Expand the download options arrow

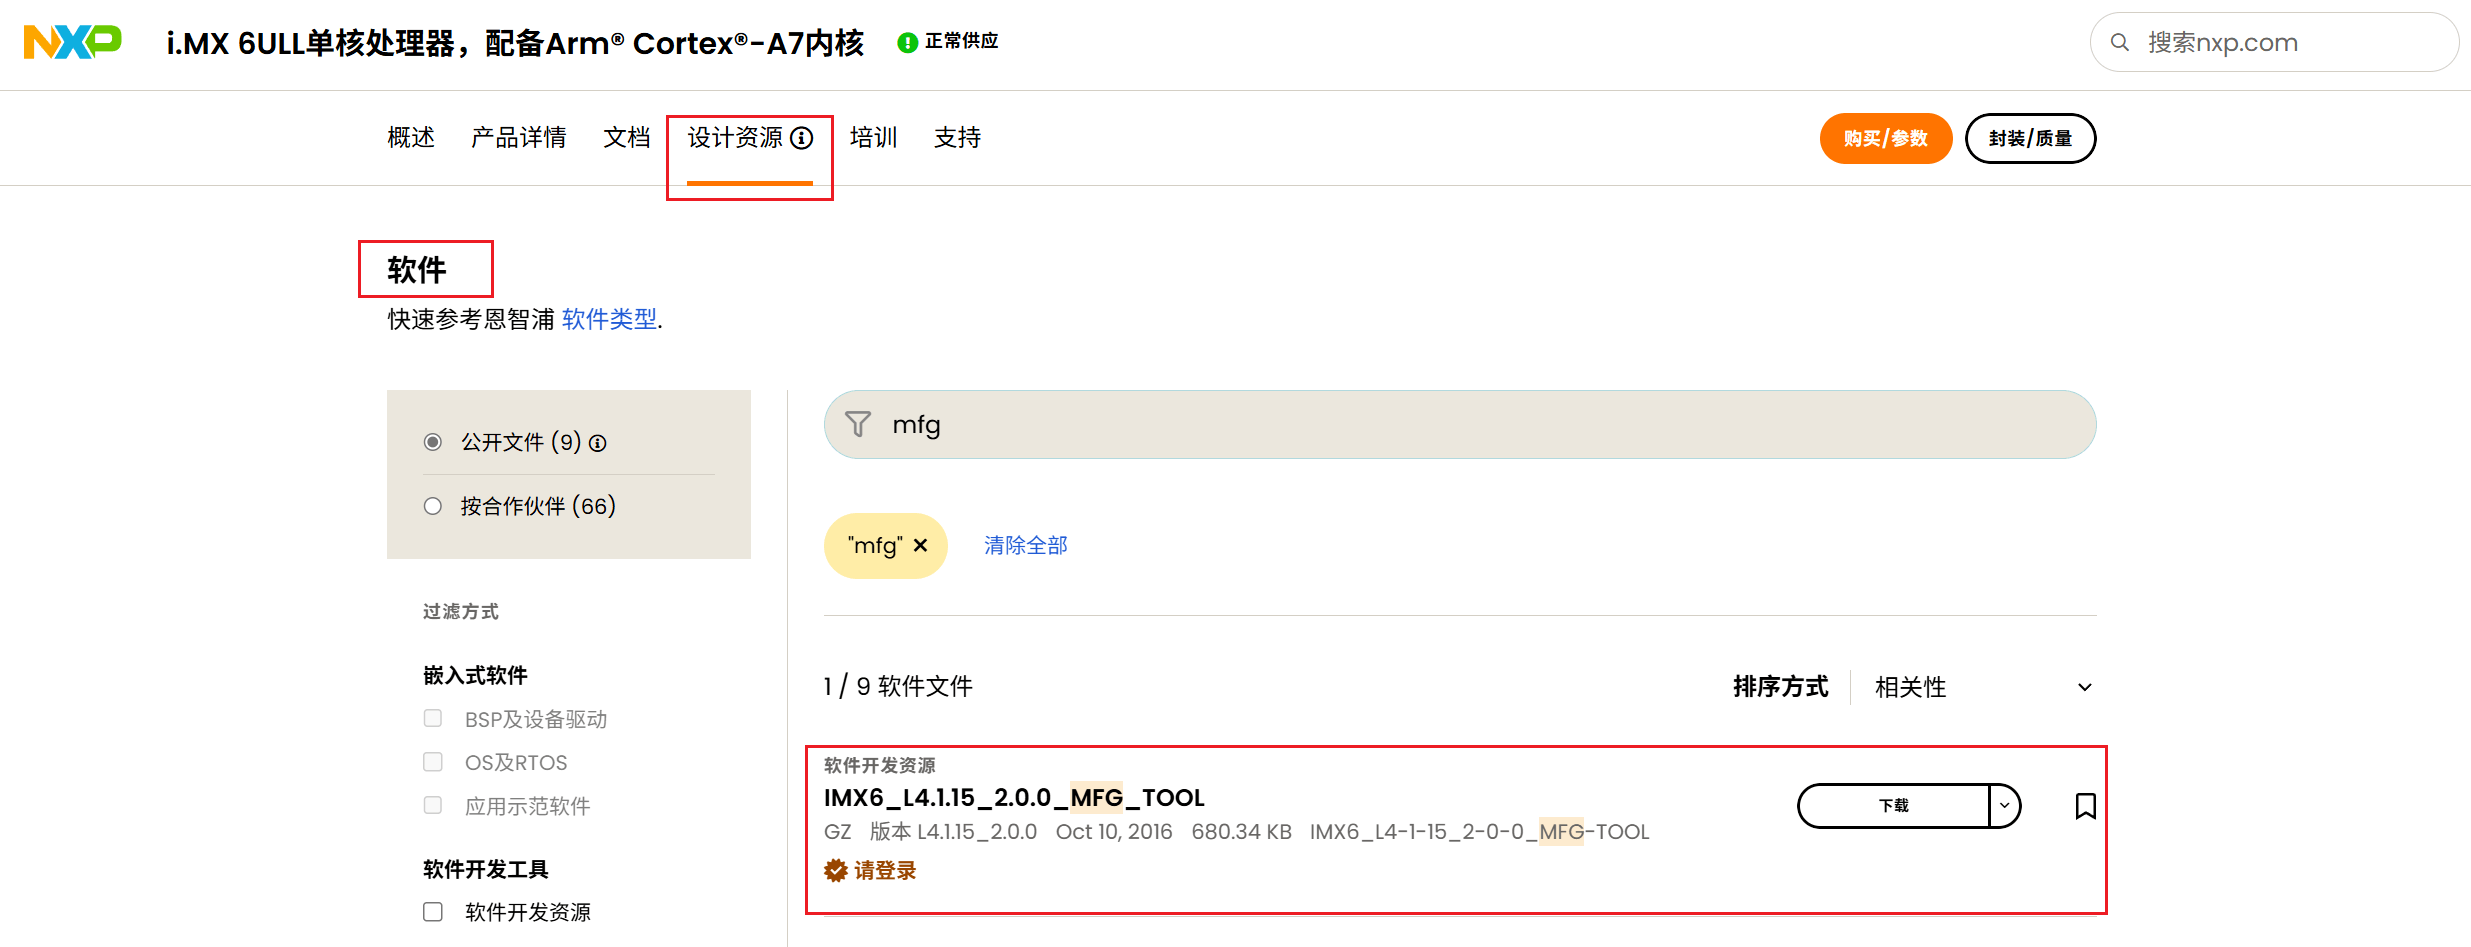tap(2004, 806)
